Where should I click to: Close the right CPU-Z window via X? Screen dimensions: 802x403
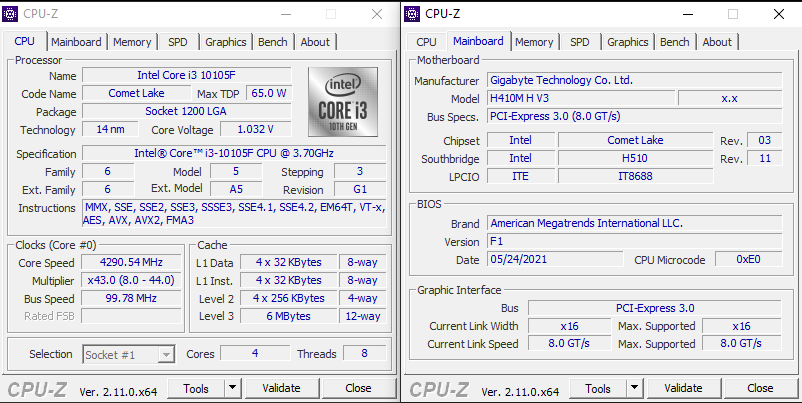778,14
